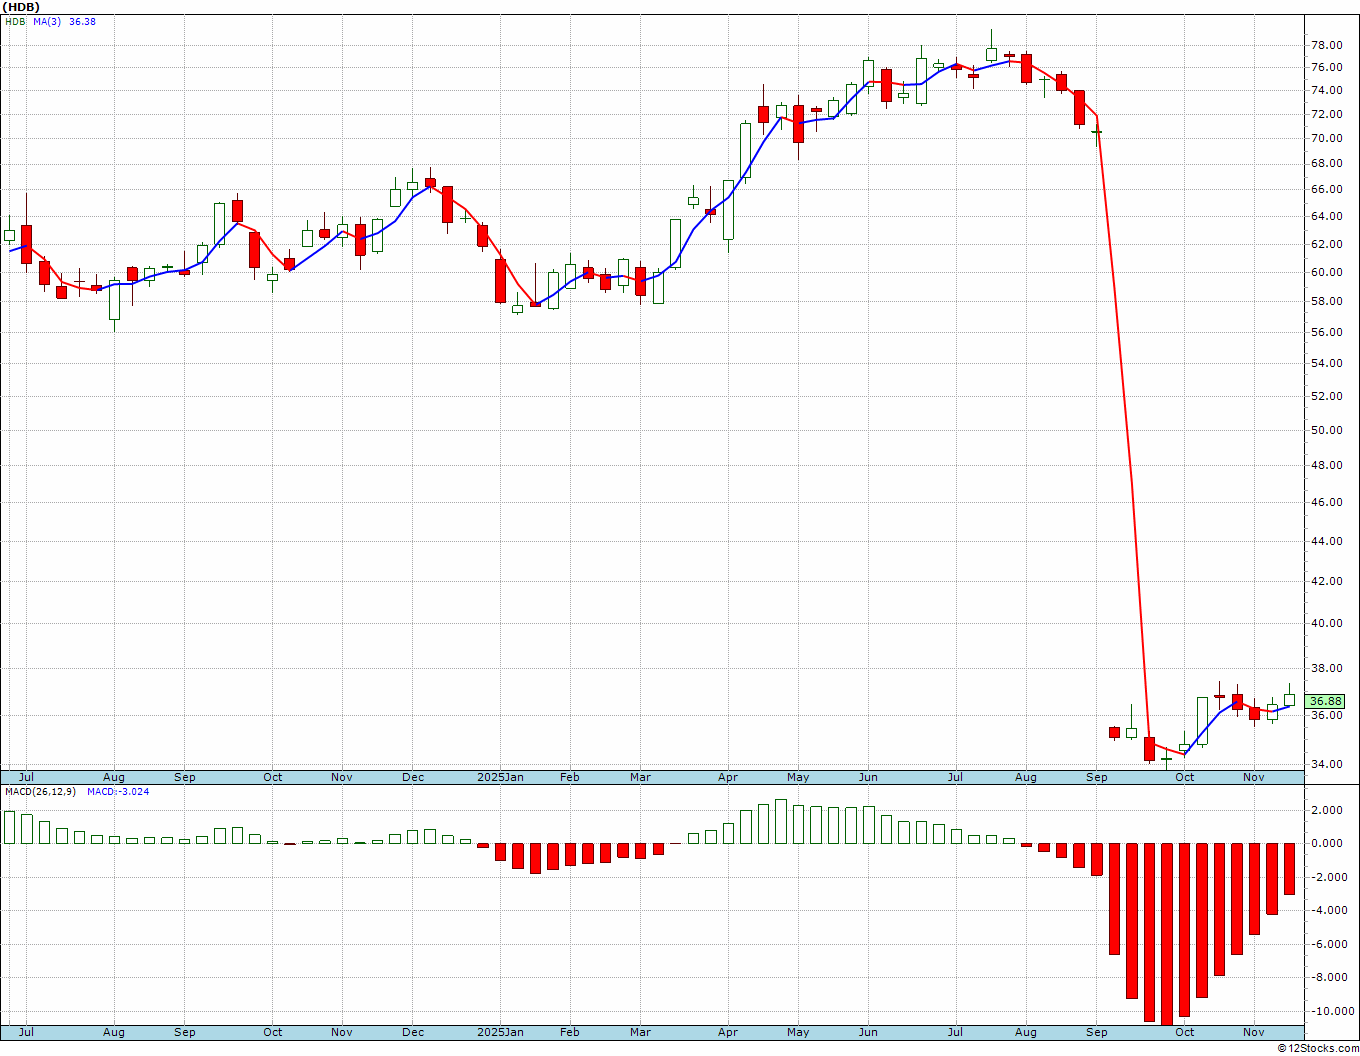Click the MA(3) moving average legend
This screenshot has height=1056, width=1360.
[47, 21]
